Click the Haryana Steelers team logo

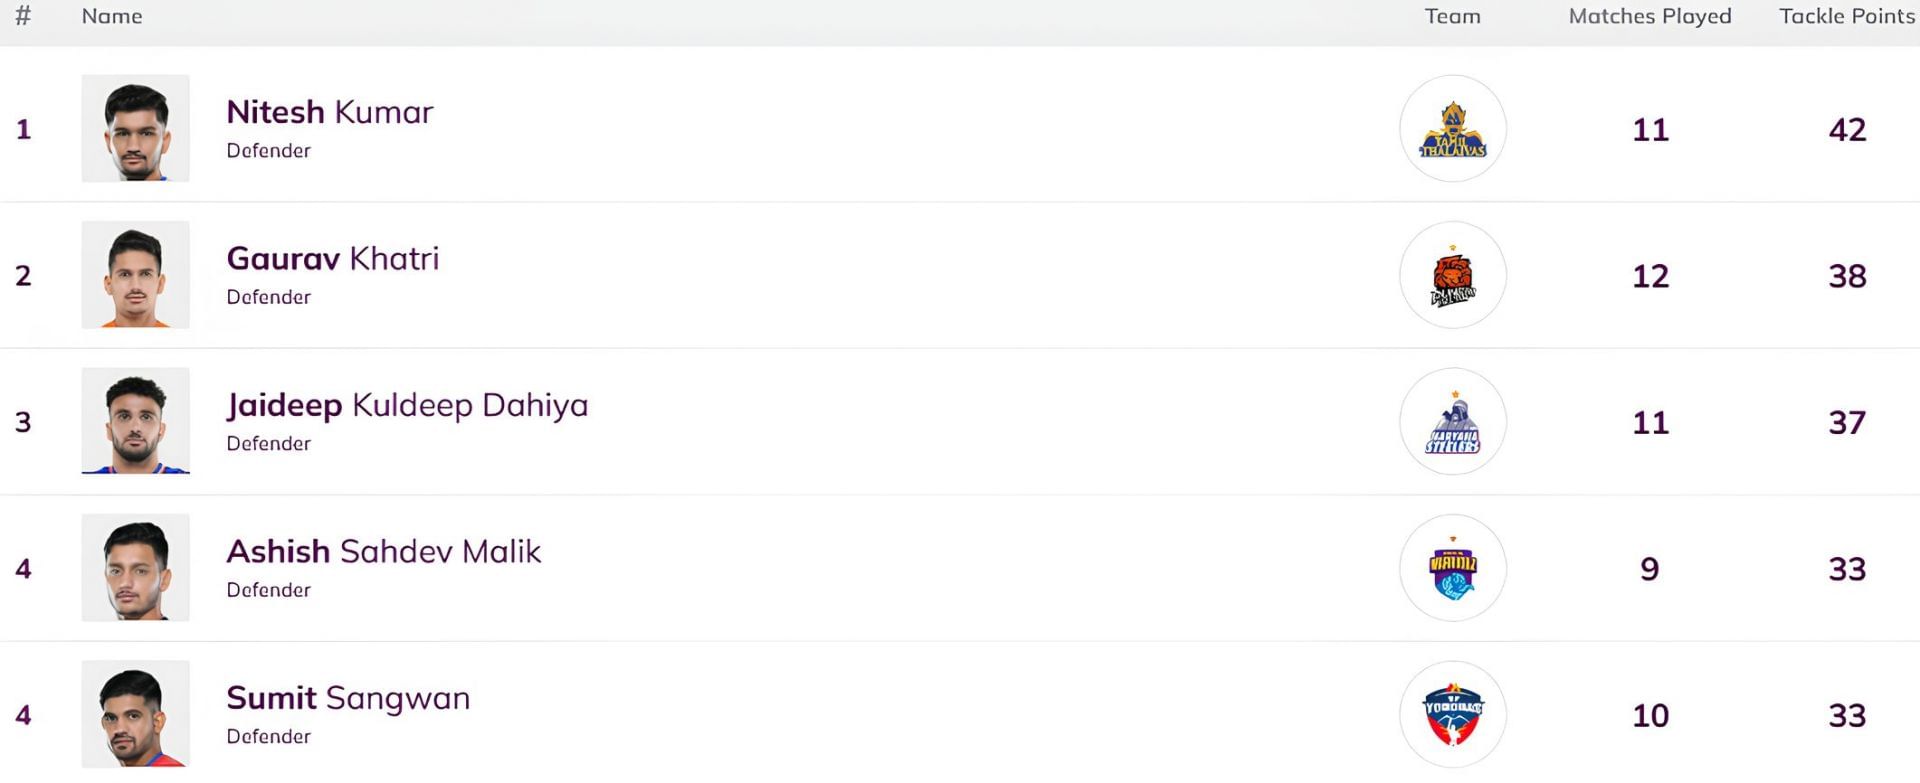[x=1452, y=422]
